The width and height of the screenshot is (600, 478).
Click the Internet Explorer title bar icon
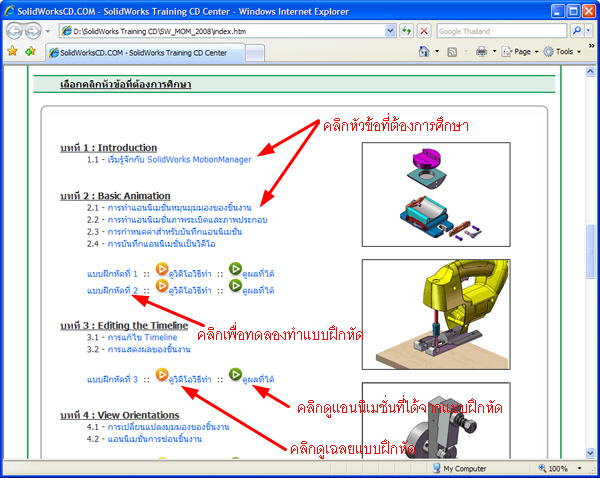click(x=9, y=11)
